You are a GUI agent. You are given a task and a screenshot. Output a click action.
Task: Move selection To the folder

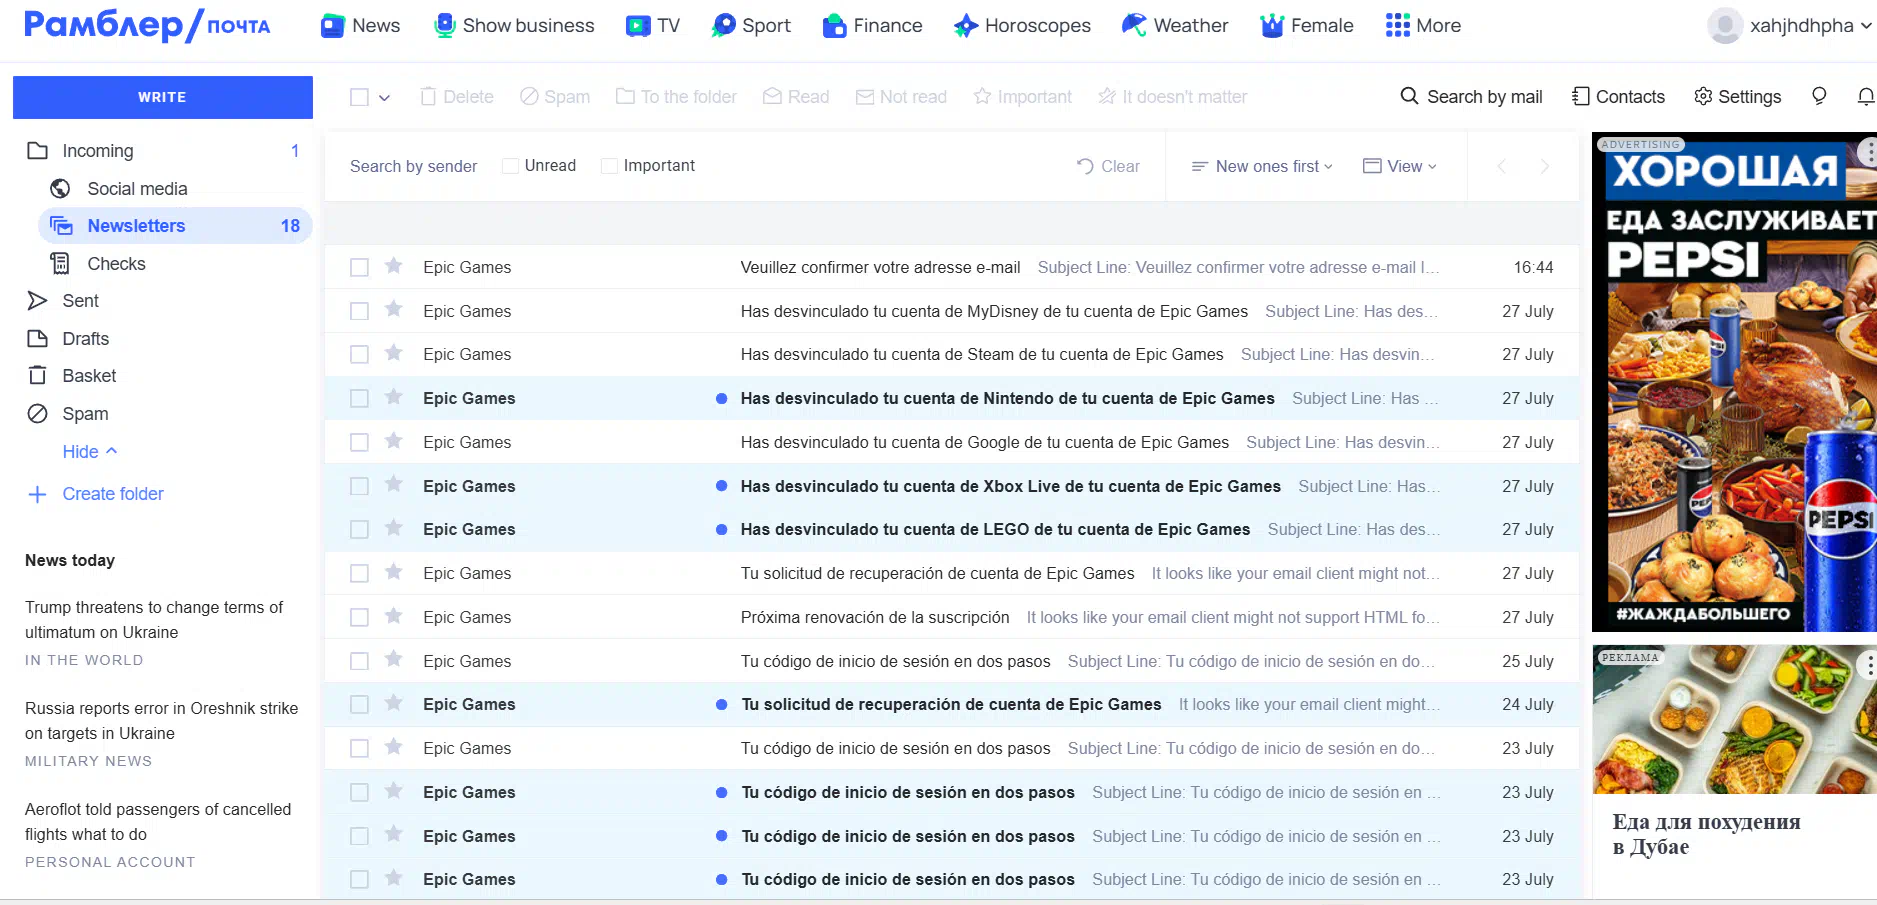tap(676, 97)
